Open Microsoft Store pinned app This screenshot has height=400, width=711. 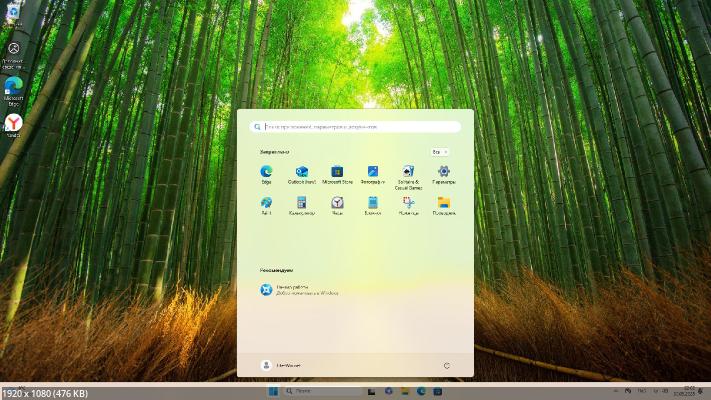337,173
